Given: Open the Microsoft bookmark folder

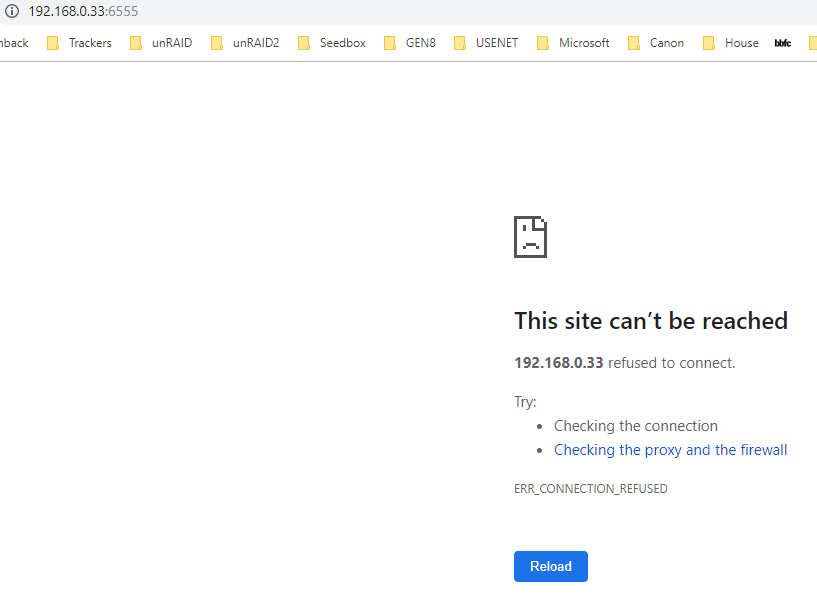Looking at the screenshot, I should point(573,43).
